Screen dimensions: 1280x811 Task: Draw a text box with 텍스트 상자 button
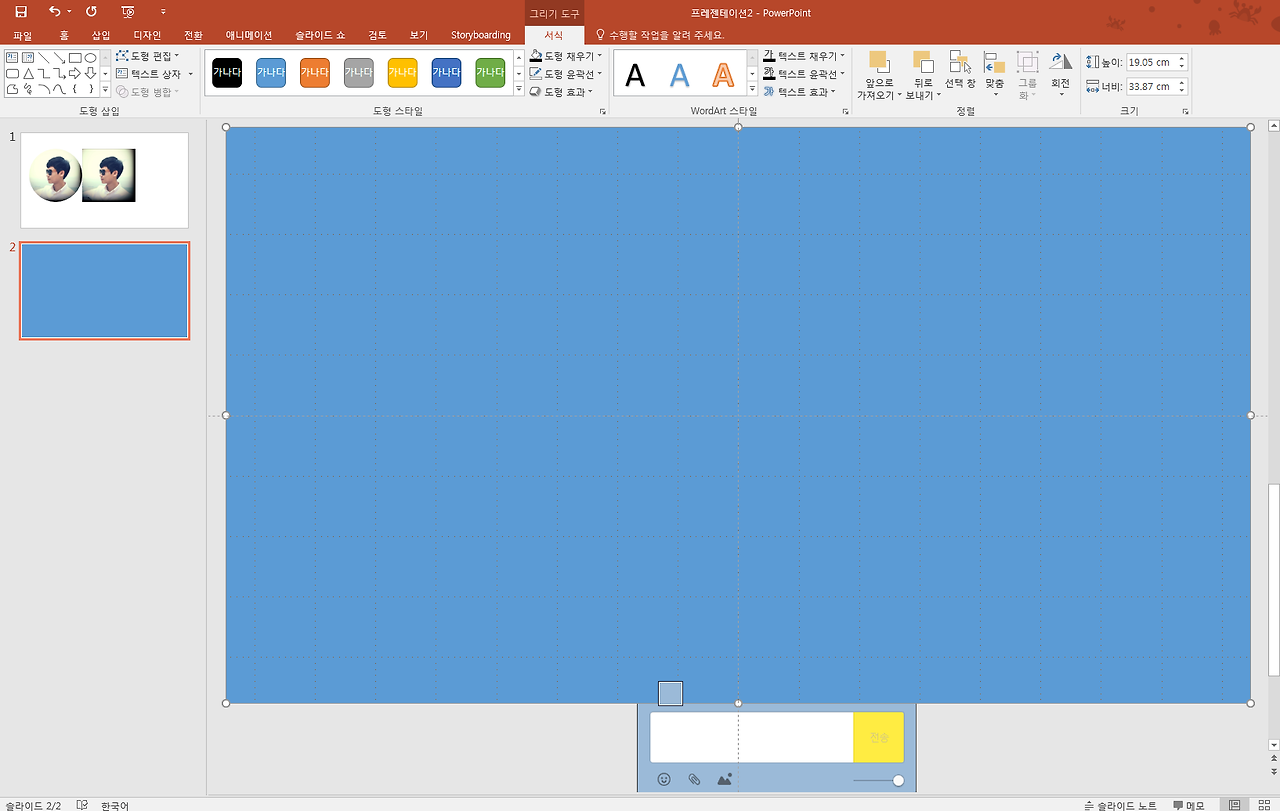click(149, 74)
